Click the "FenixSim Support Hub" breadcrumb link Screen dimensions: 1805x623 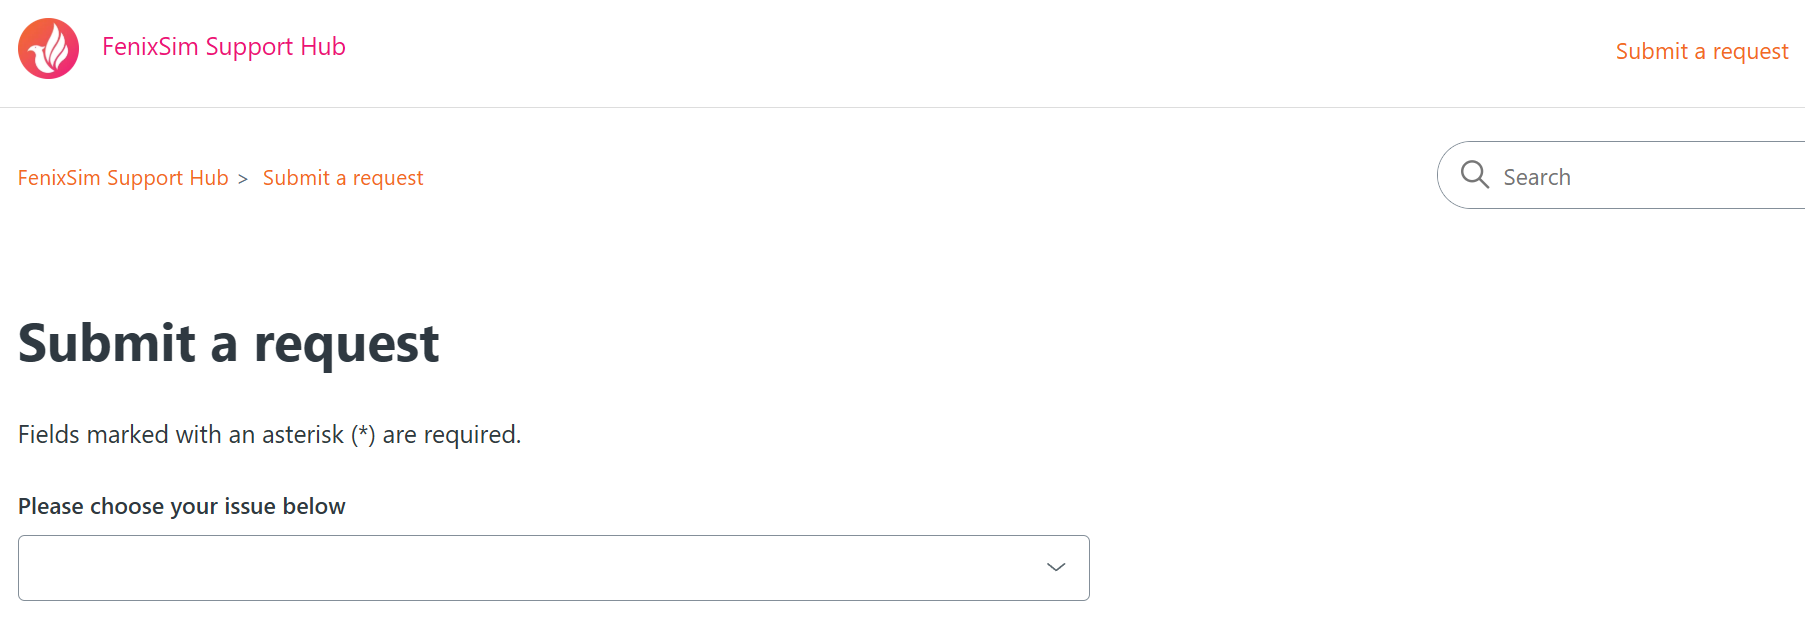pos(123,178)
